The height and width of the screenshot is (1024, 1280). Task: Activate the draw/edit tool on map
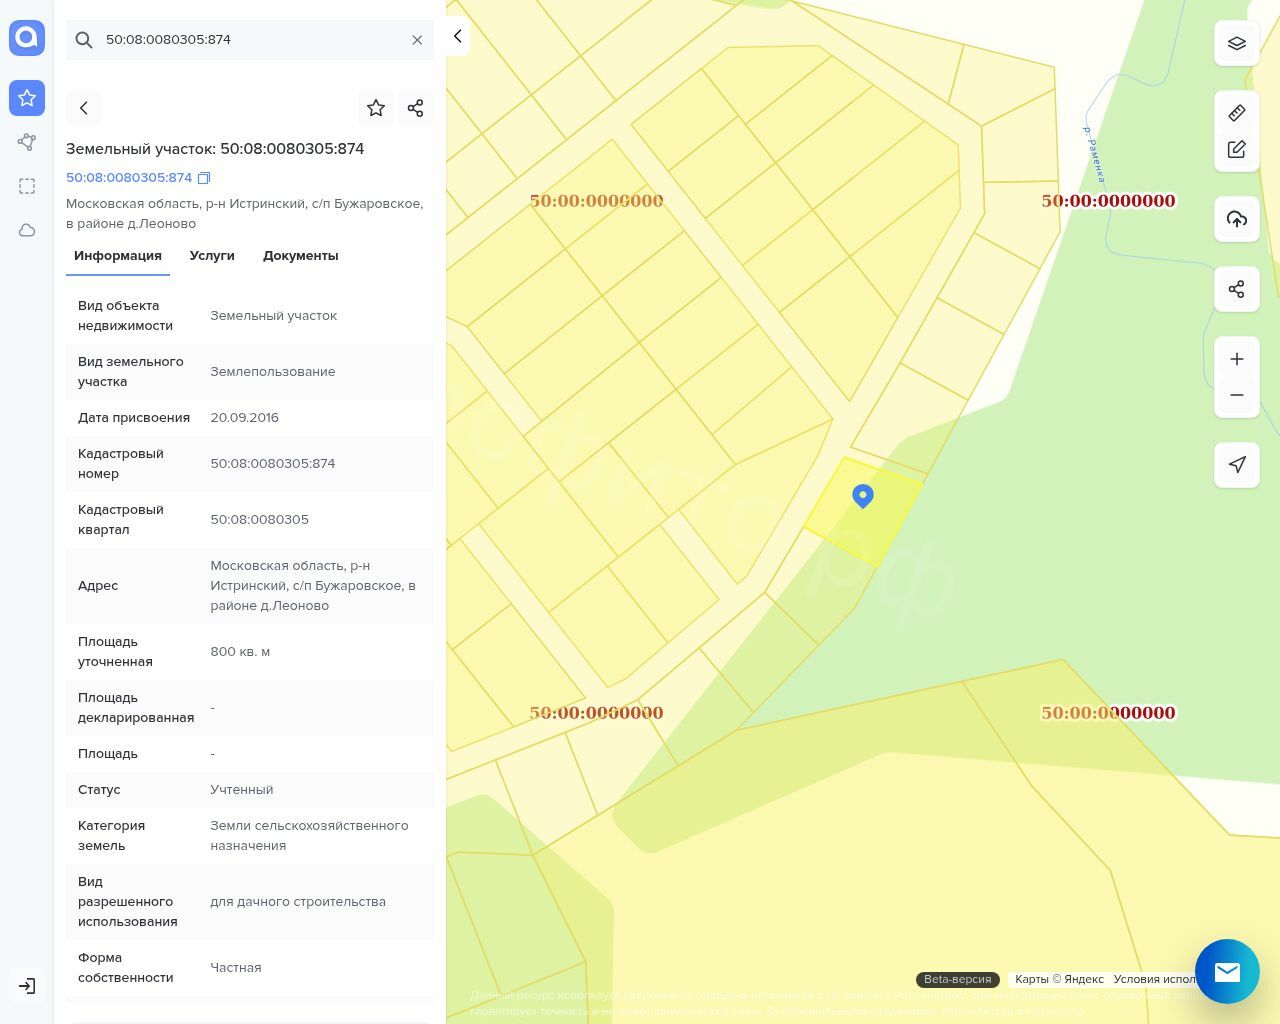click(x=1237, y=149)
